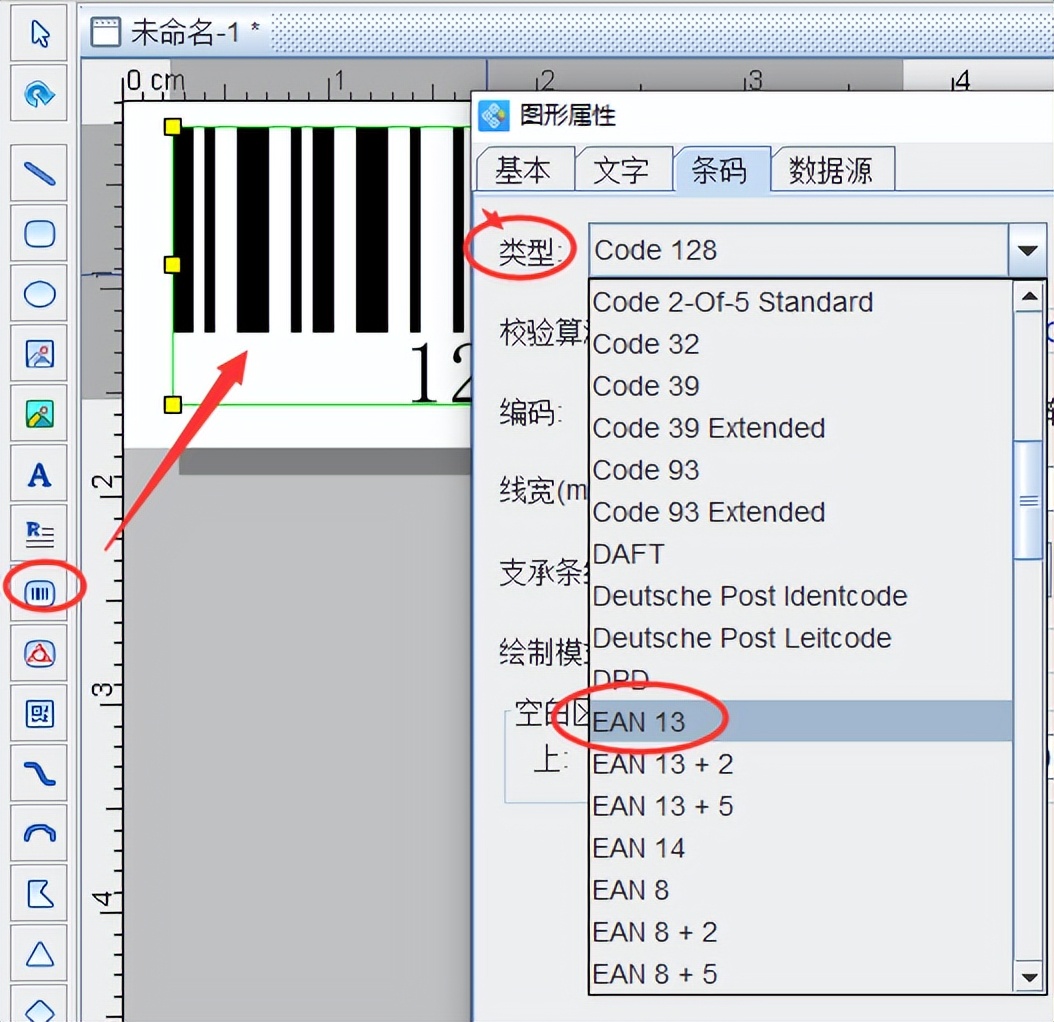Select the ellipse drawing tool
Screen dimensions: 1054x1022
pyautogui.click(x=38, y=293)
